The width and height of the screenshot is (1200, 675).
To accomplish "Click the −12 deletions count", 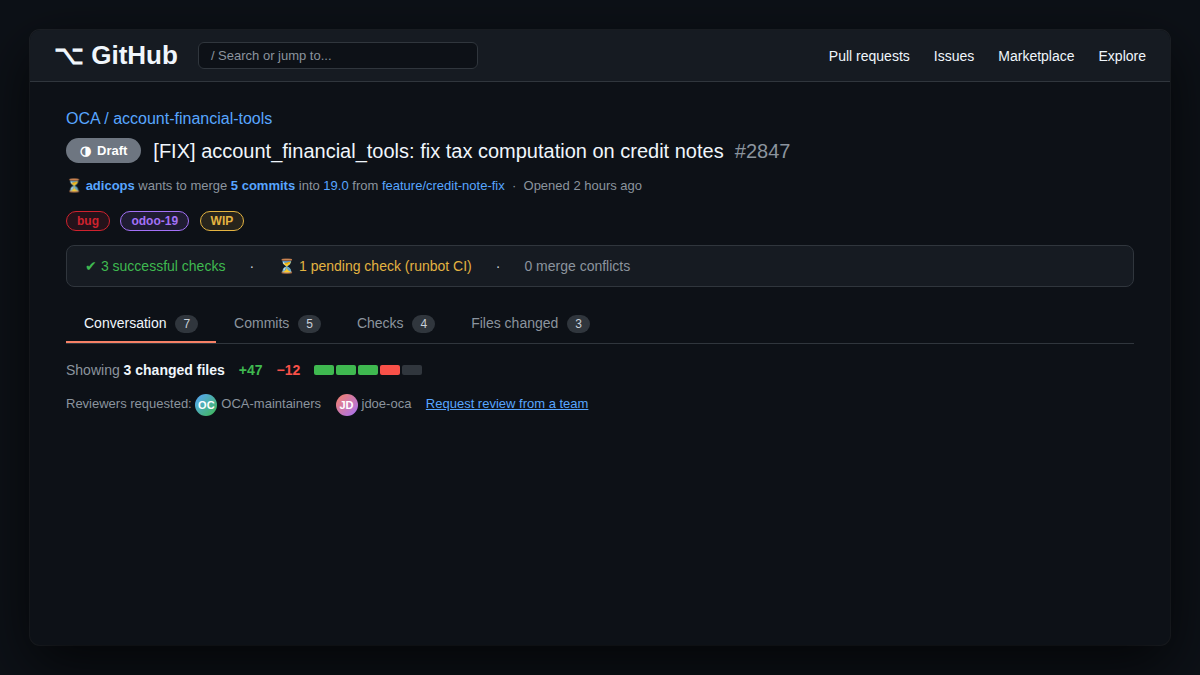I will pos(288,370).
